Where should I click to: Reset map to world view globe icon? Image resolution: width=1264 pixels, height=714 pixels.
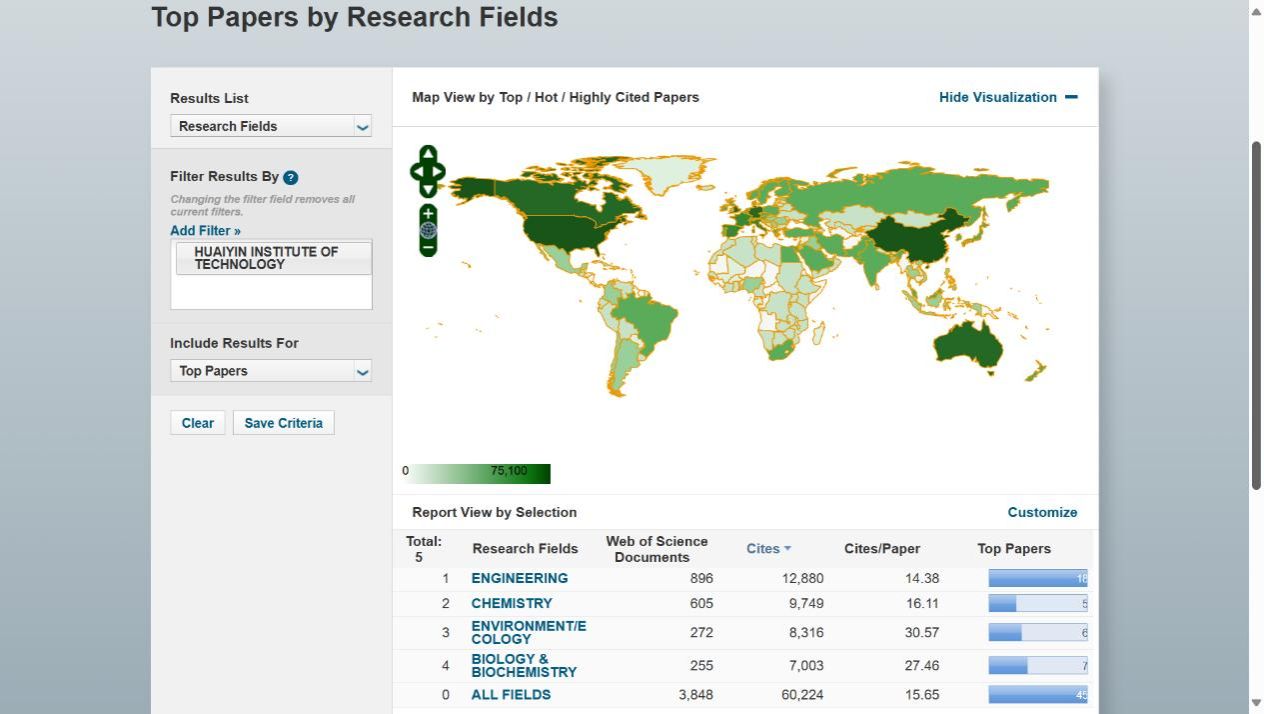point(428,230)
